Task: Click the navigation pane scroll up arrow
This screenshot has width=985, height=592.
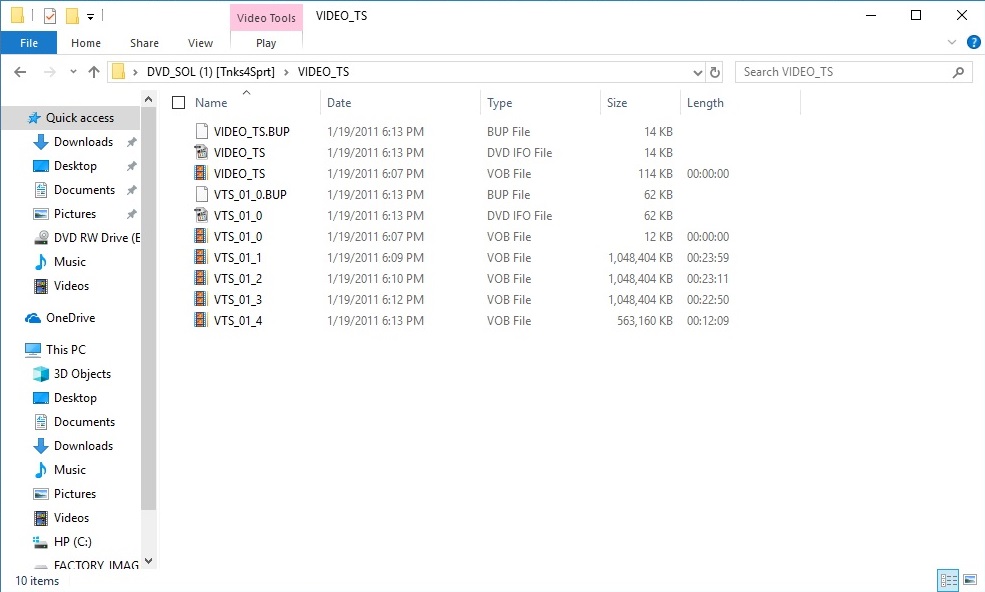Action: coord(148,99)
